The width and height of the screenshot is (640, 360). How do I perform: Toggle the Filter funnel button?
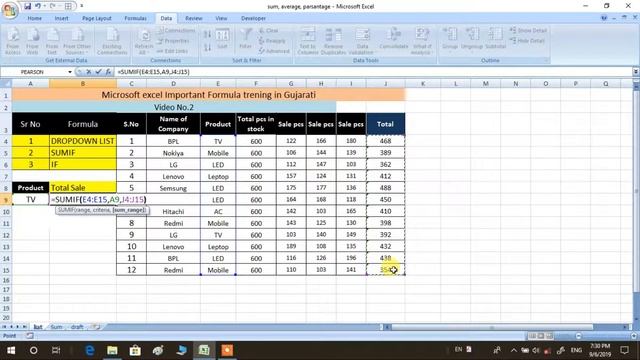(246, 39)
